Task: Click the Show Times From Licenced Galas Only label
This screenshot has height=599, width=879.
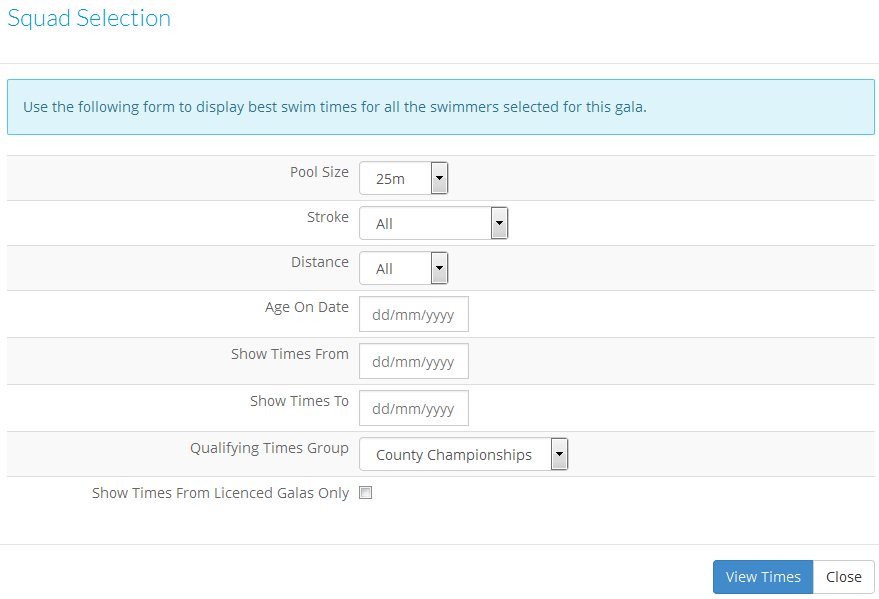Action: coord(220,493)
